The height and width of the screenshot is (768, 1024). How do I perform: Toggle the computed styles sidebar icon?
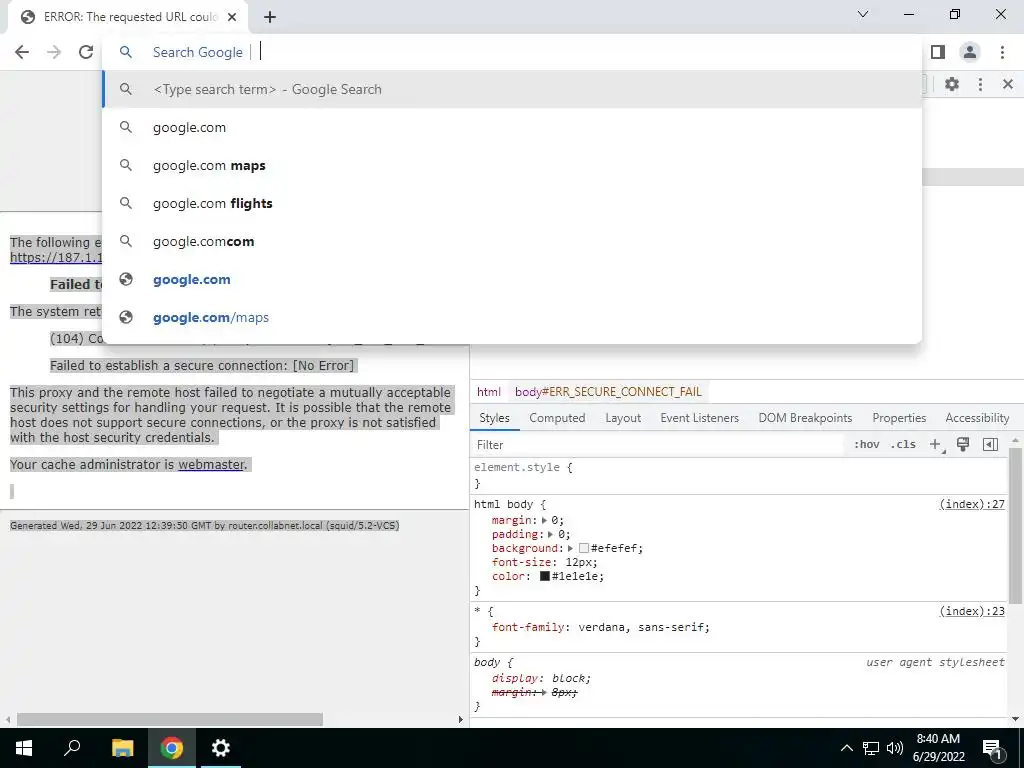click(x=991, y=445)
